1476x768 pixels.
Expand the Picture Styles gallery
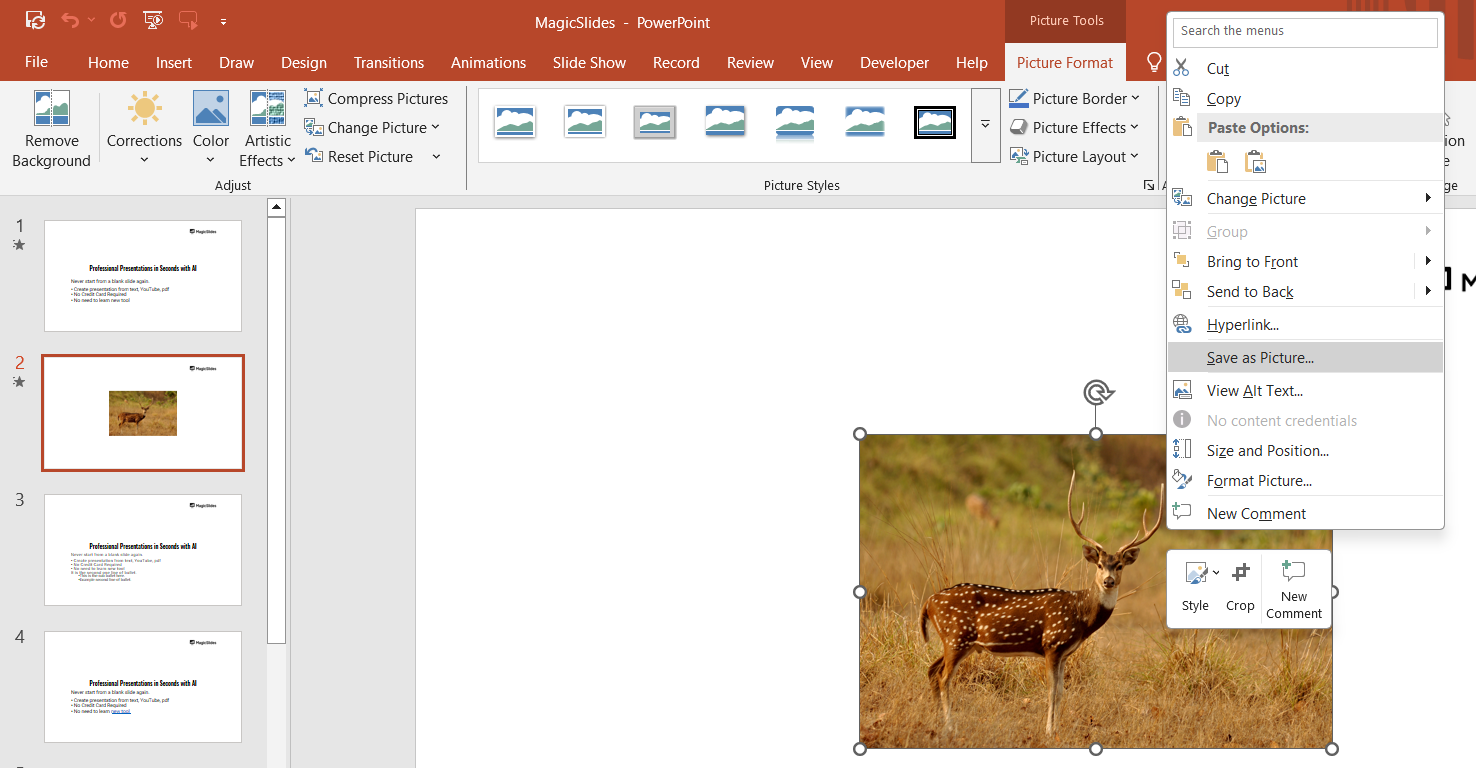[x=985, y=125]
